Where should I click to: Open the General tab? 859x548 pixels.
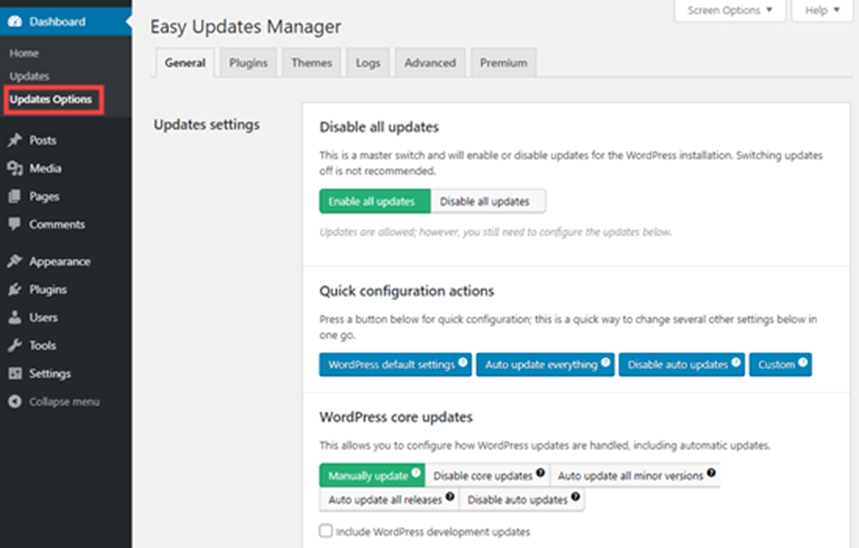pyautogui.click(x=185, y=62)
